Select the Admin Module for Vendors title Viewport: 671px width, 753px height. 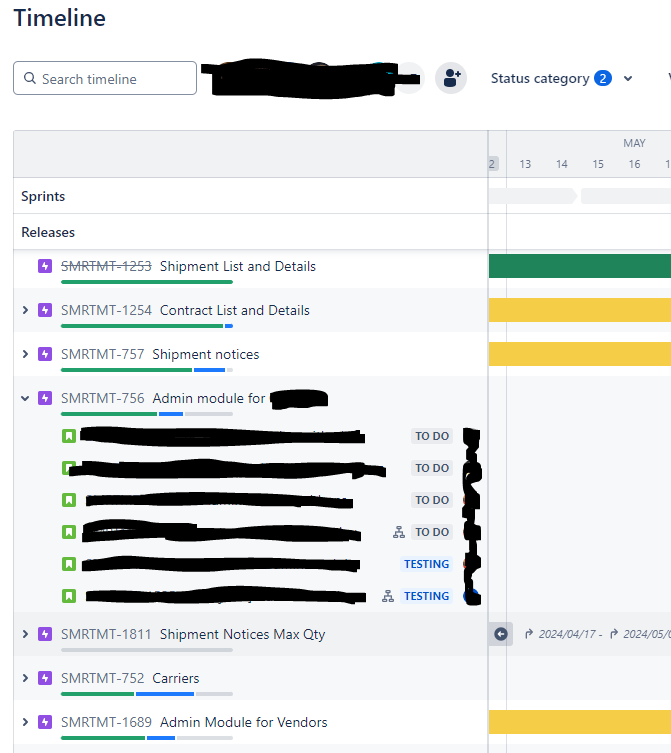(244, 722)
